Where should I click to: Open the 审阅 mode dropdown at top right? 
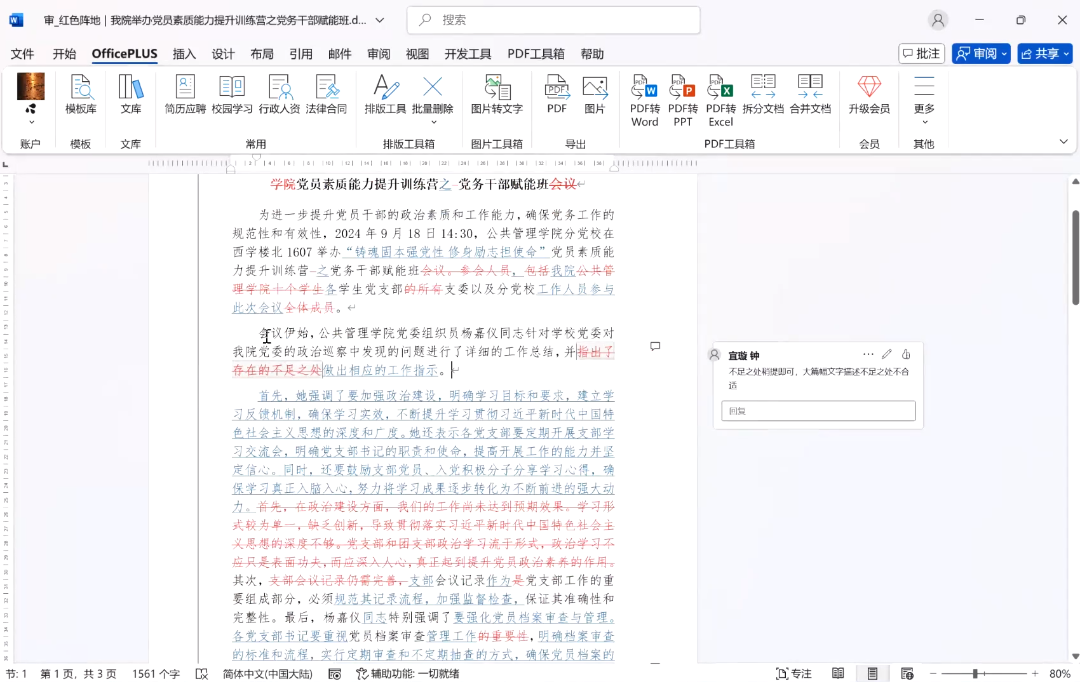pyautogui.click(x=981, y=54)
